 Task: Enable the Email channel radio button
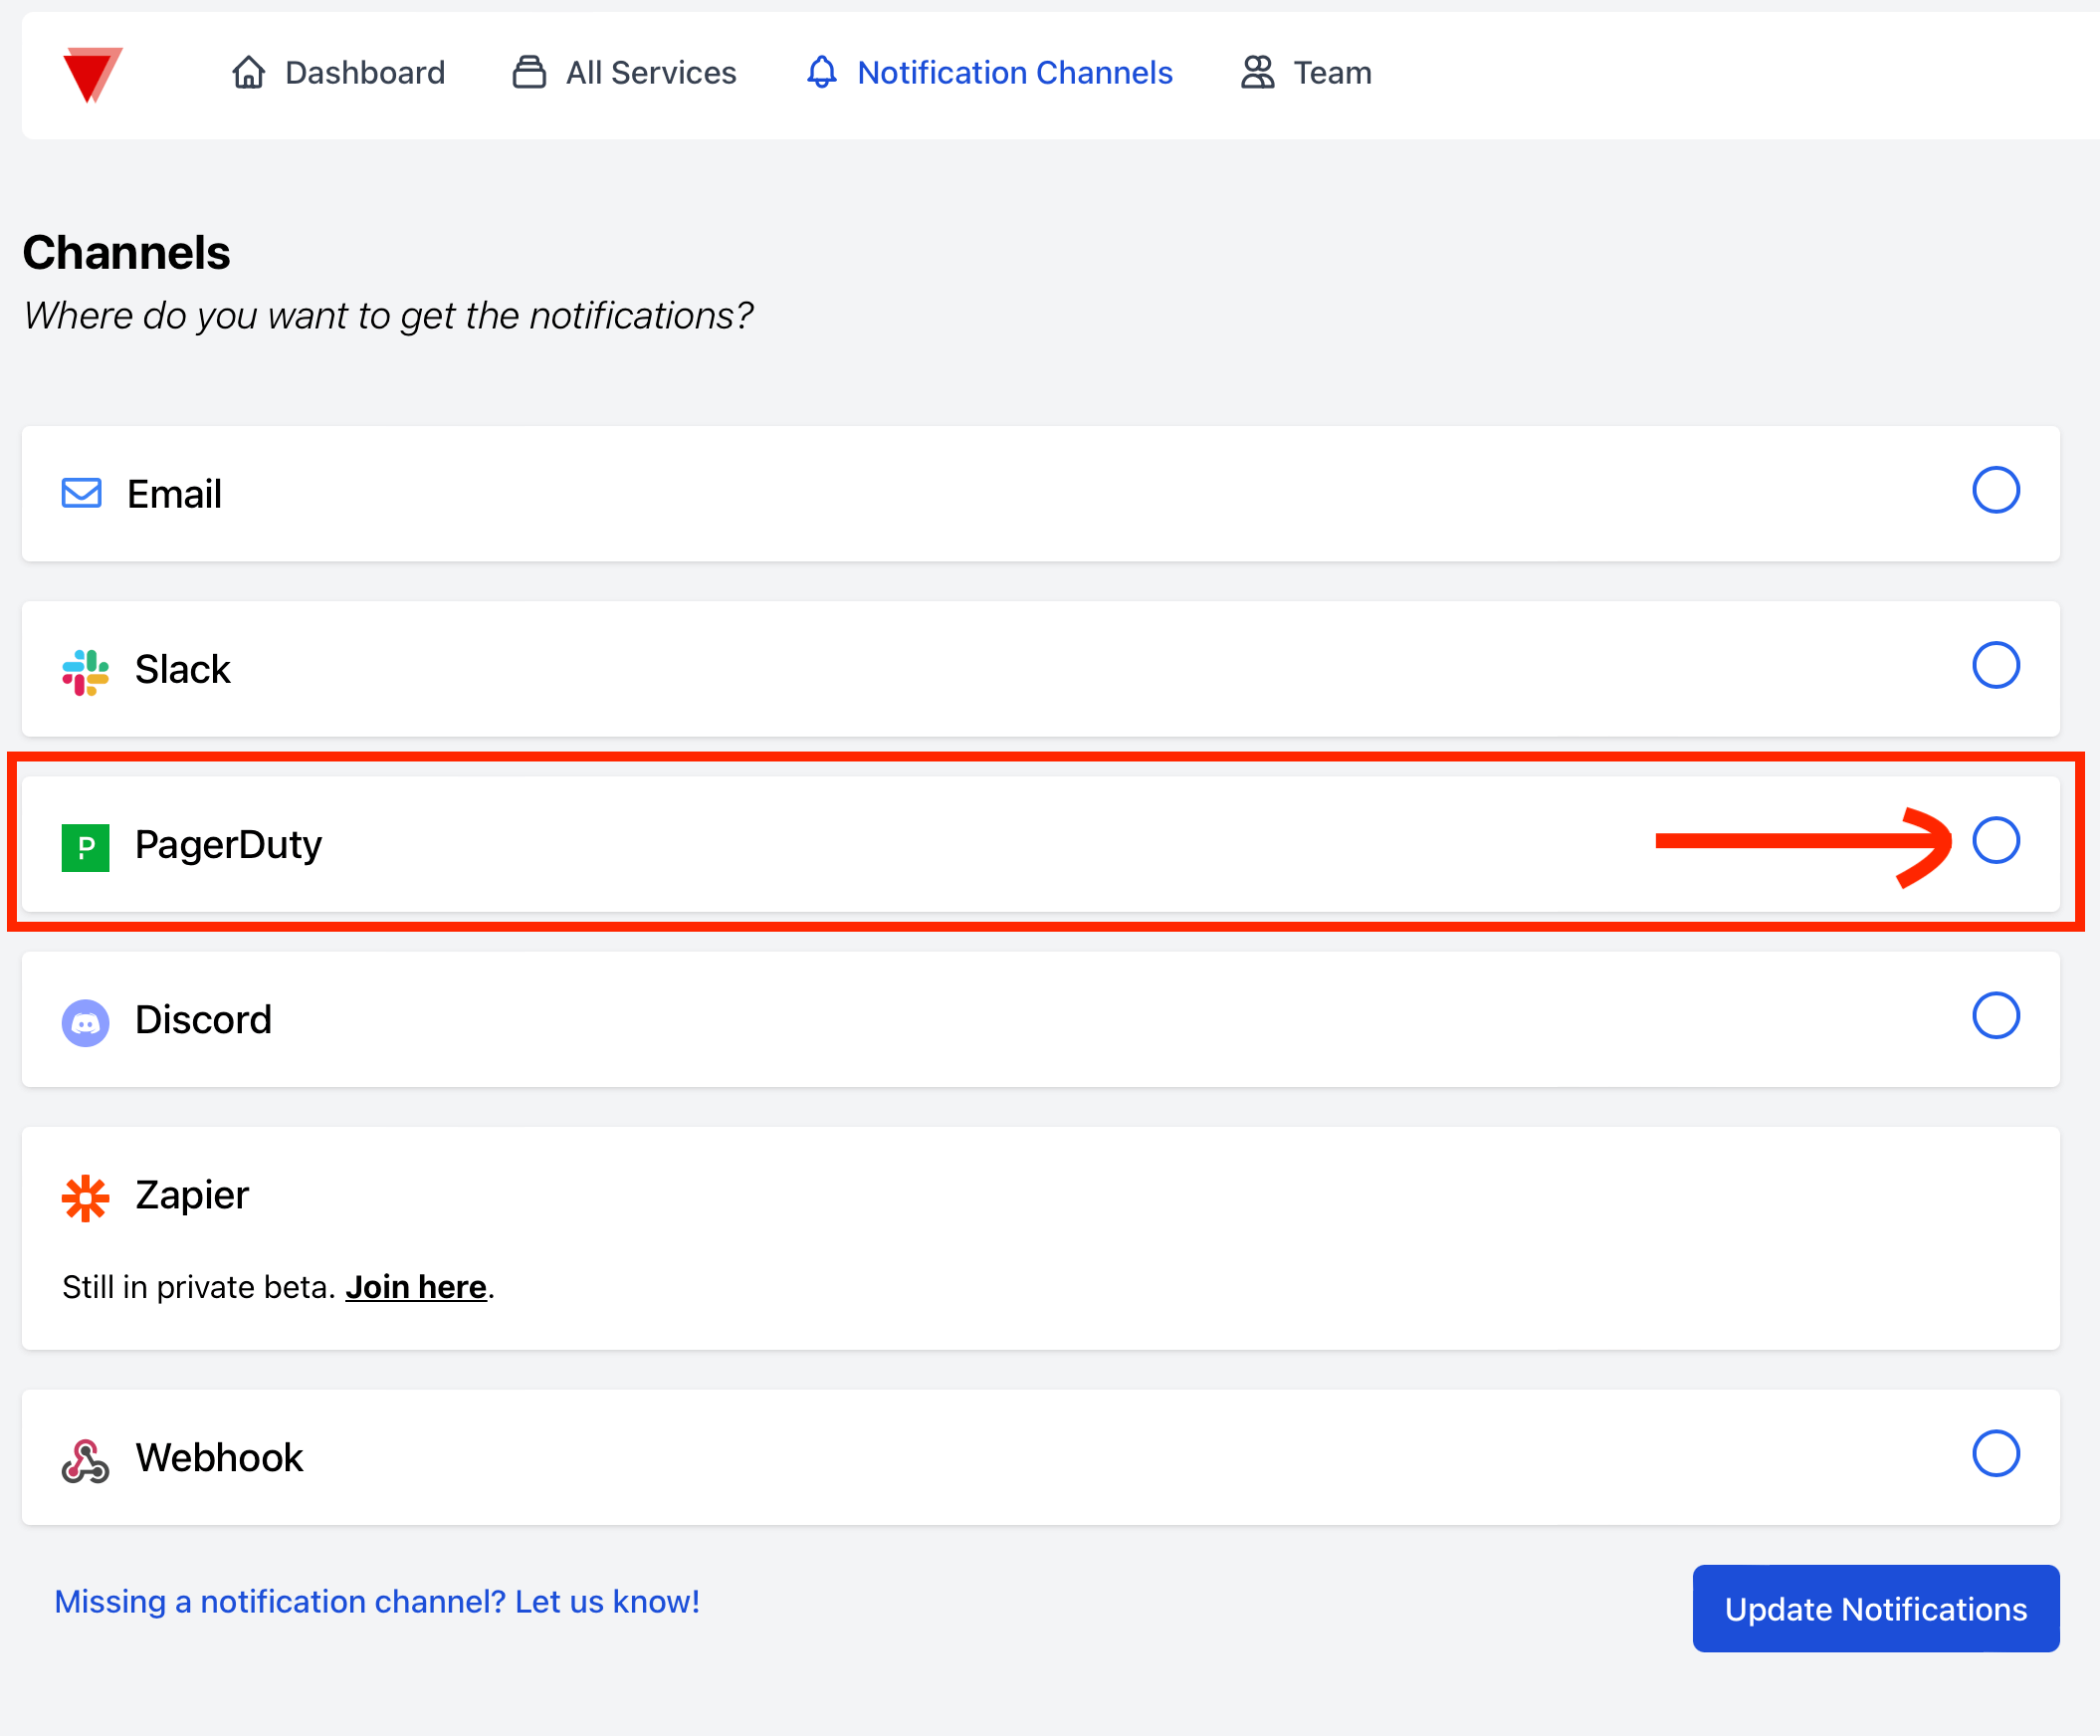pos(1995,490)
